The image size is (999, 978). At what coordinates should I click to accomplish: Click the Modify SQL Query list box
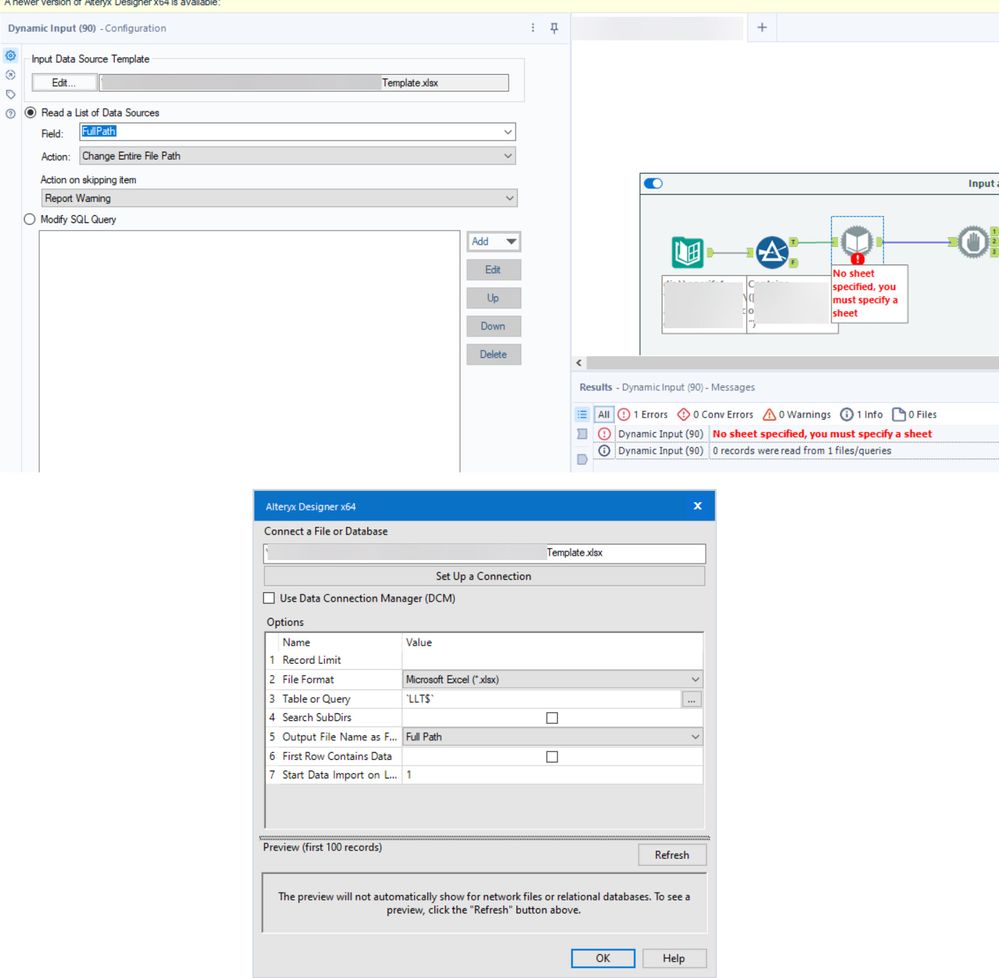point(249,351)
